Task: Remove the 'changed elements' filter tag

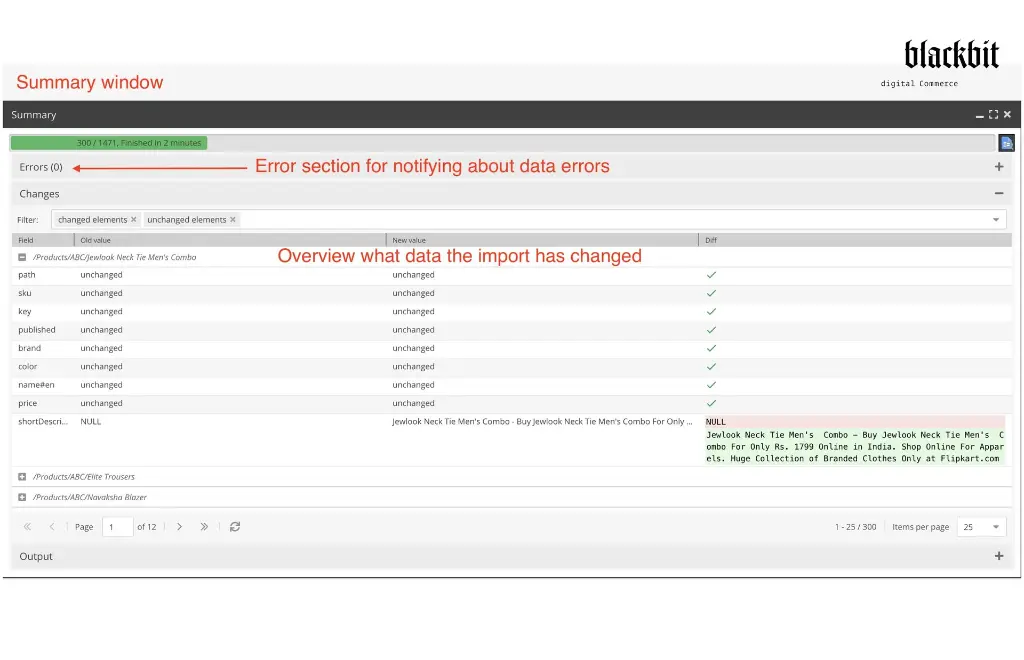Action: click(134, 219)
